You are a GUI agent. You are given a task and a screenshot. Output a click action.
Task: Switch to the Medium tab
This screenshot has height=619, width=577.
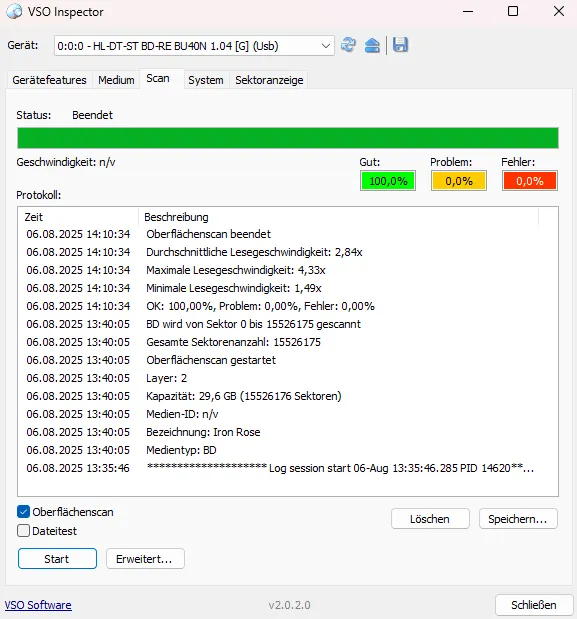116,80
